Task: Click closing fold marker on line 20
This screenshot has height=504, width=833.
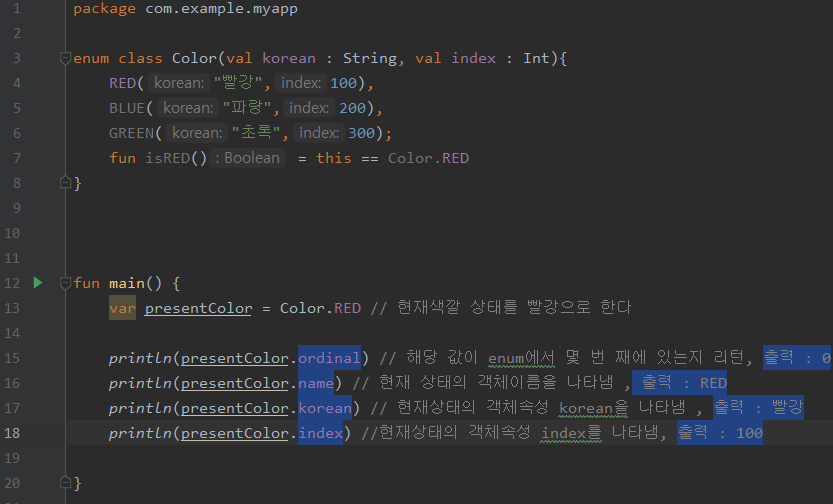Action: [65, 482]
